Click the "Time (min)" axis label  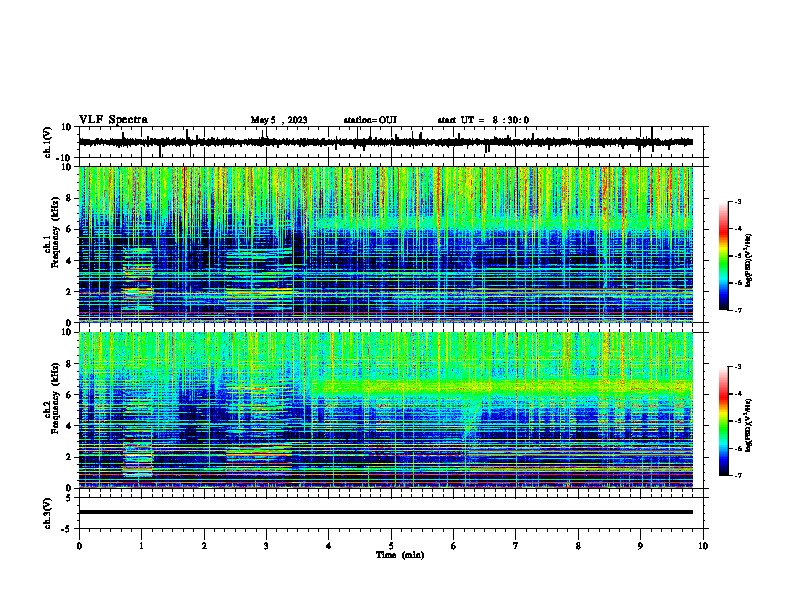point(400,555)
